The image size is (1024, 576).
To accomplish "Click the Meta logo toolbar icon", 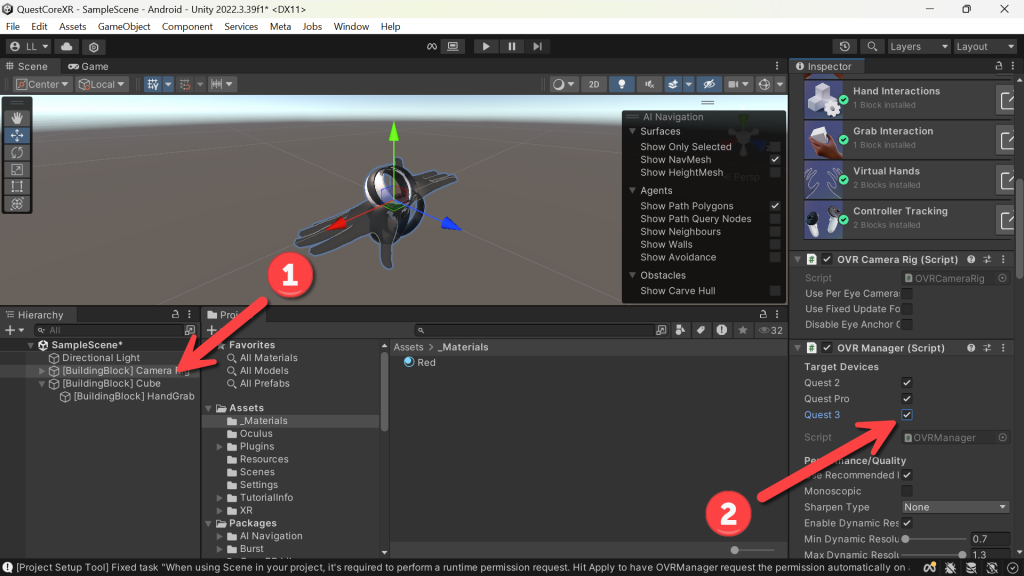I will point(432,46).
